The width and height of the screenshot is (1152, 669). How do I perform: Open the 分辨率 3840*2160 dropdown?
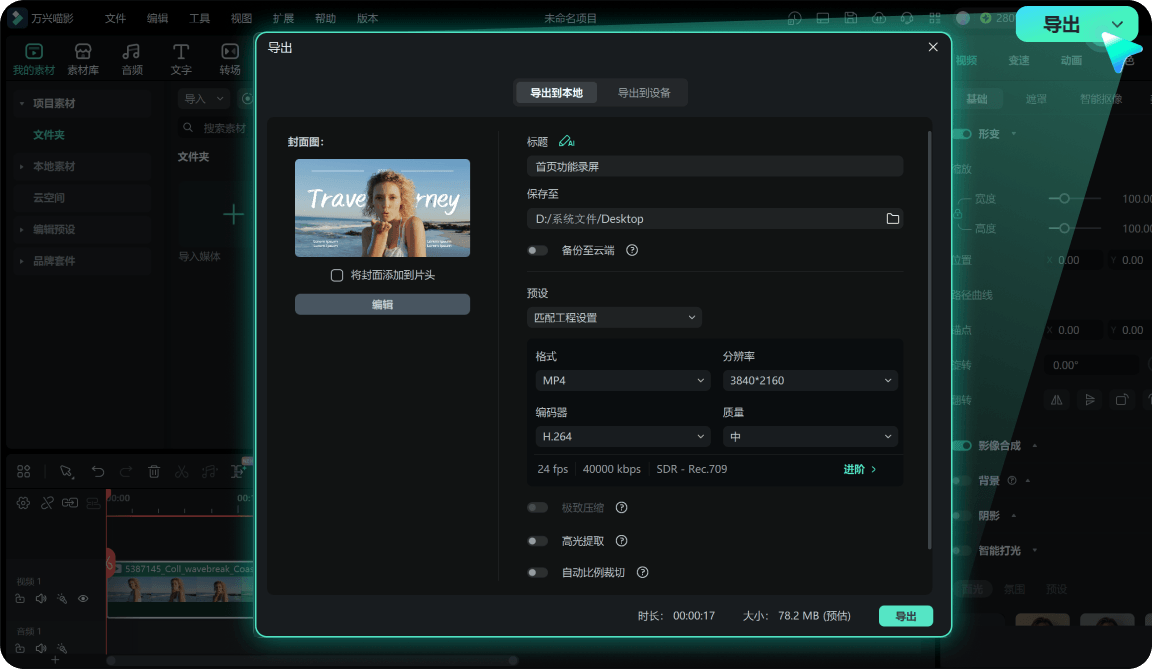point(810,380)
